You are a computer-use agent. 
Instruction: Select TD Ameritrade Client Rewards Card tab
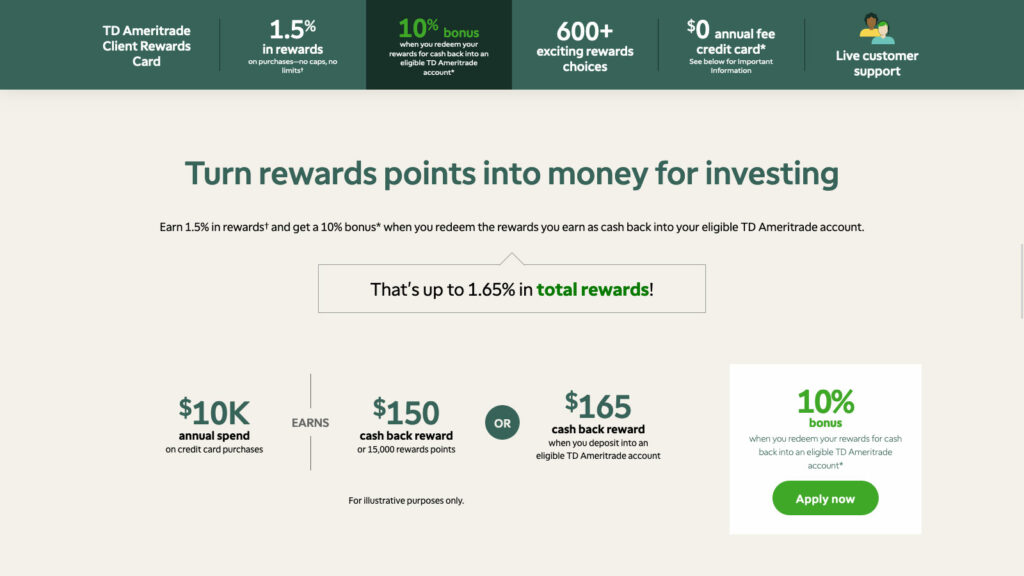tap(146, 46)
